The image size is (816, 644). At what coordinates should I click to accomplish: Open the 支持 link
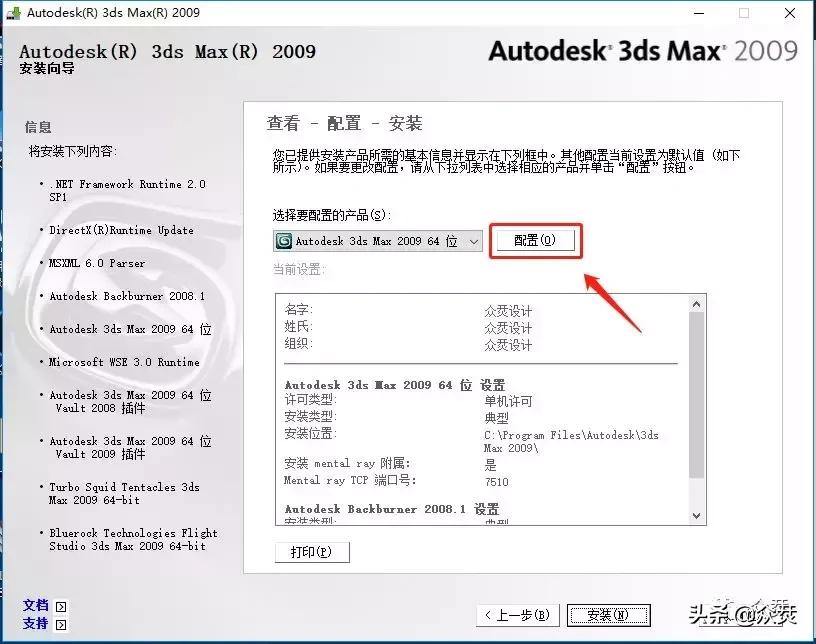36,623
